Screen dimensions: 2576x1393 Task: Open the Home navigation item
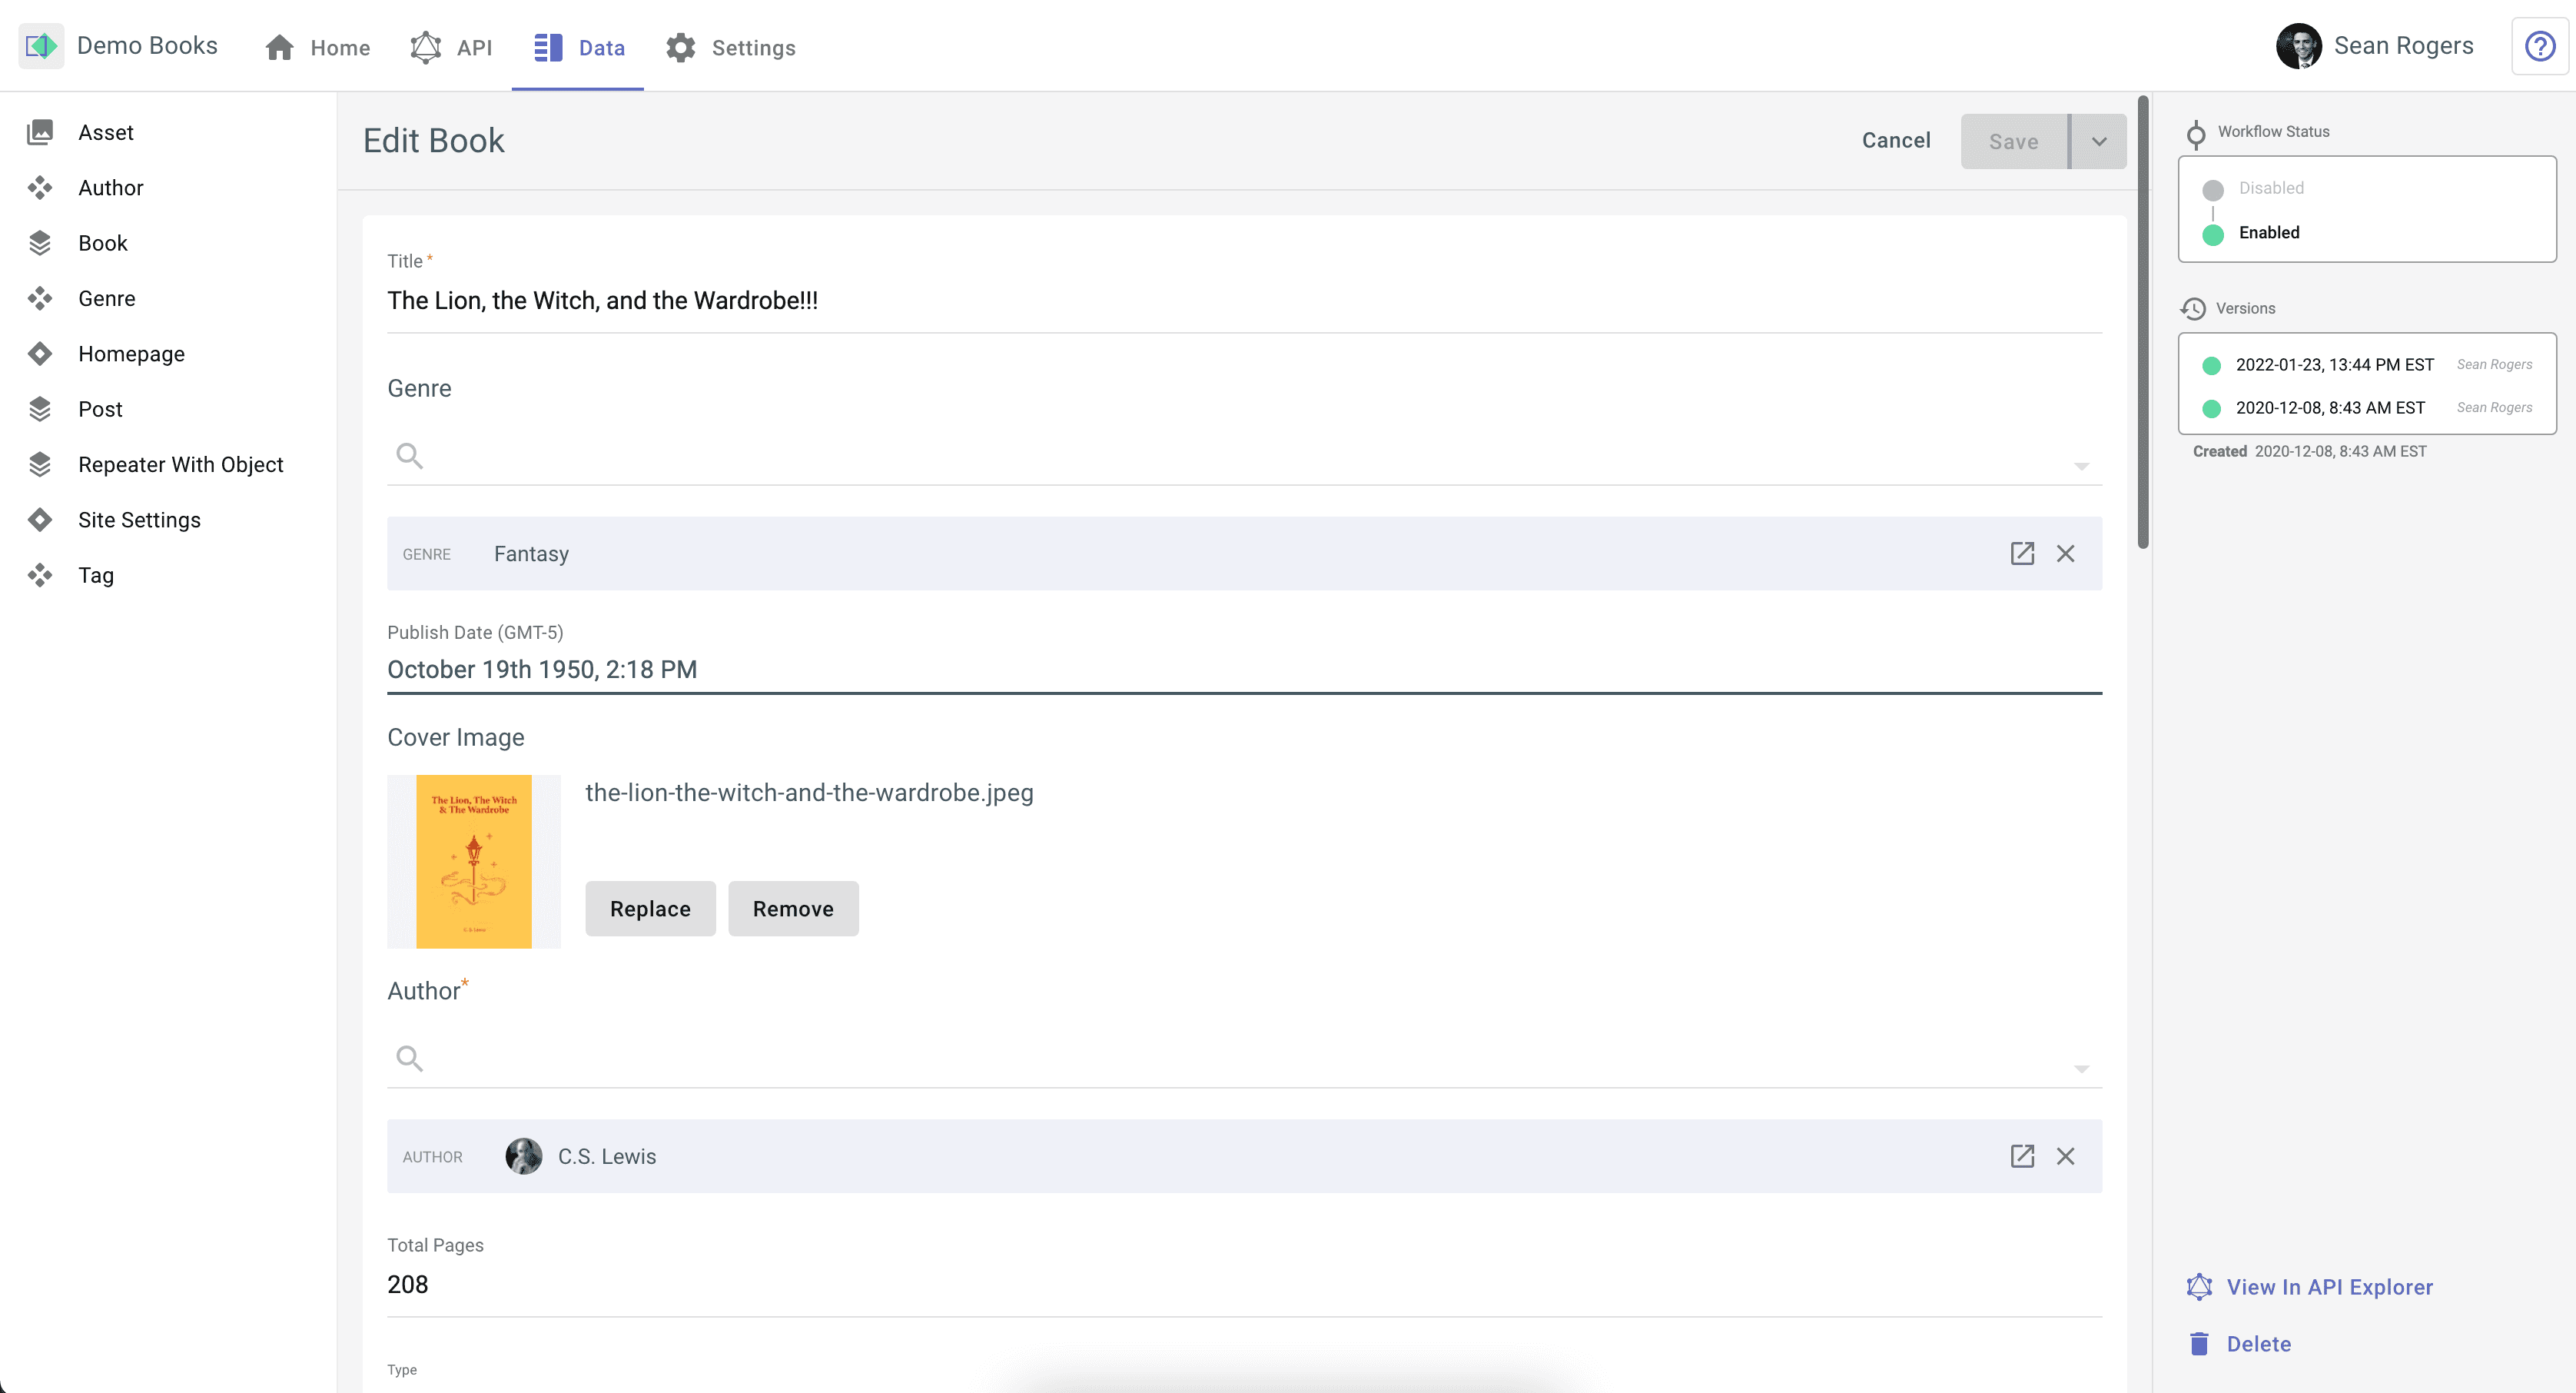317,47
